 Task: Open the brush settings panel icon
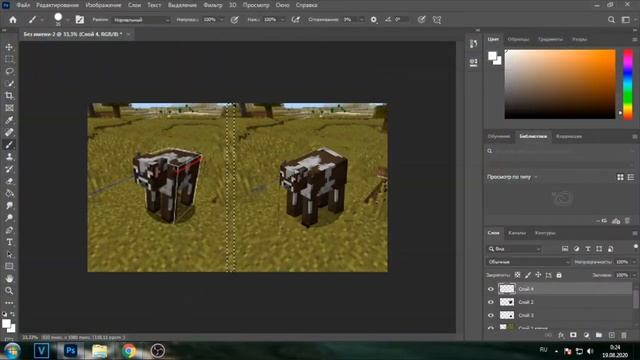coord(80,20)
